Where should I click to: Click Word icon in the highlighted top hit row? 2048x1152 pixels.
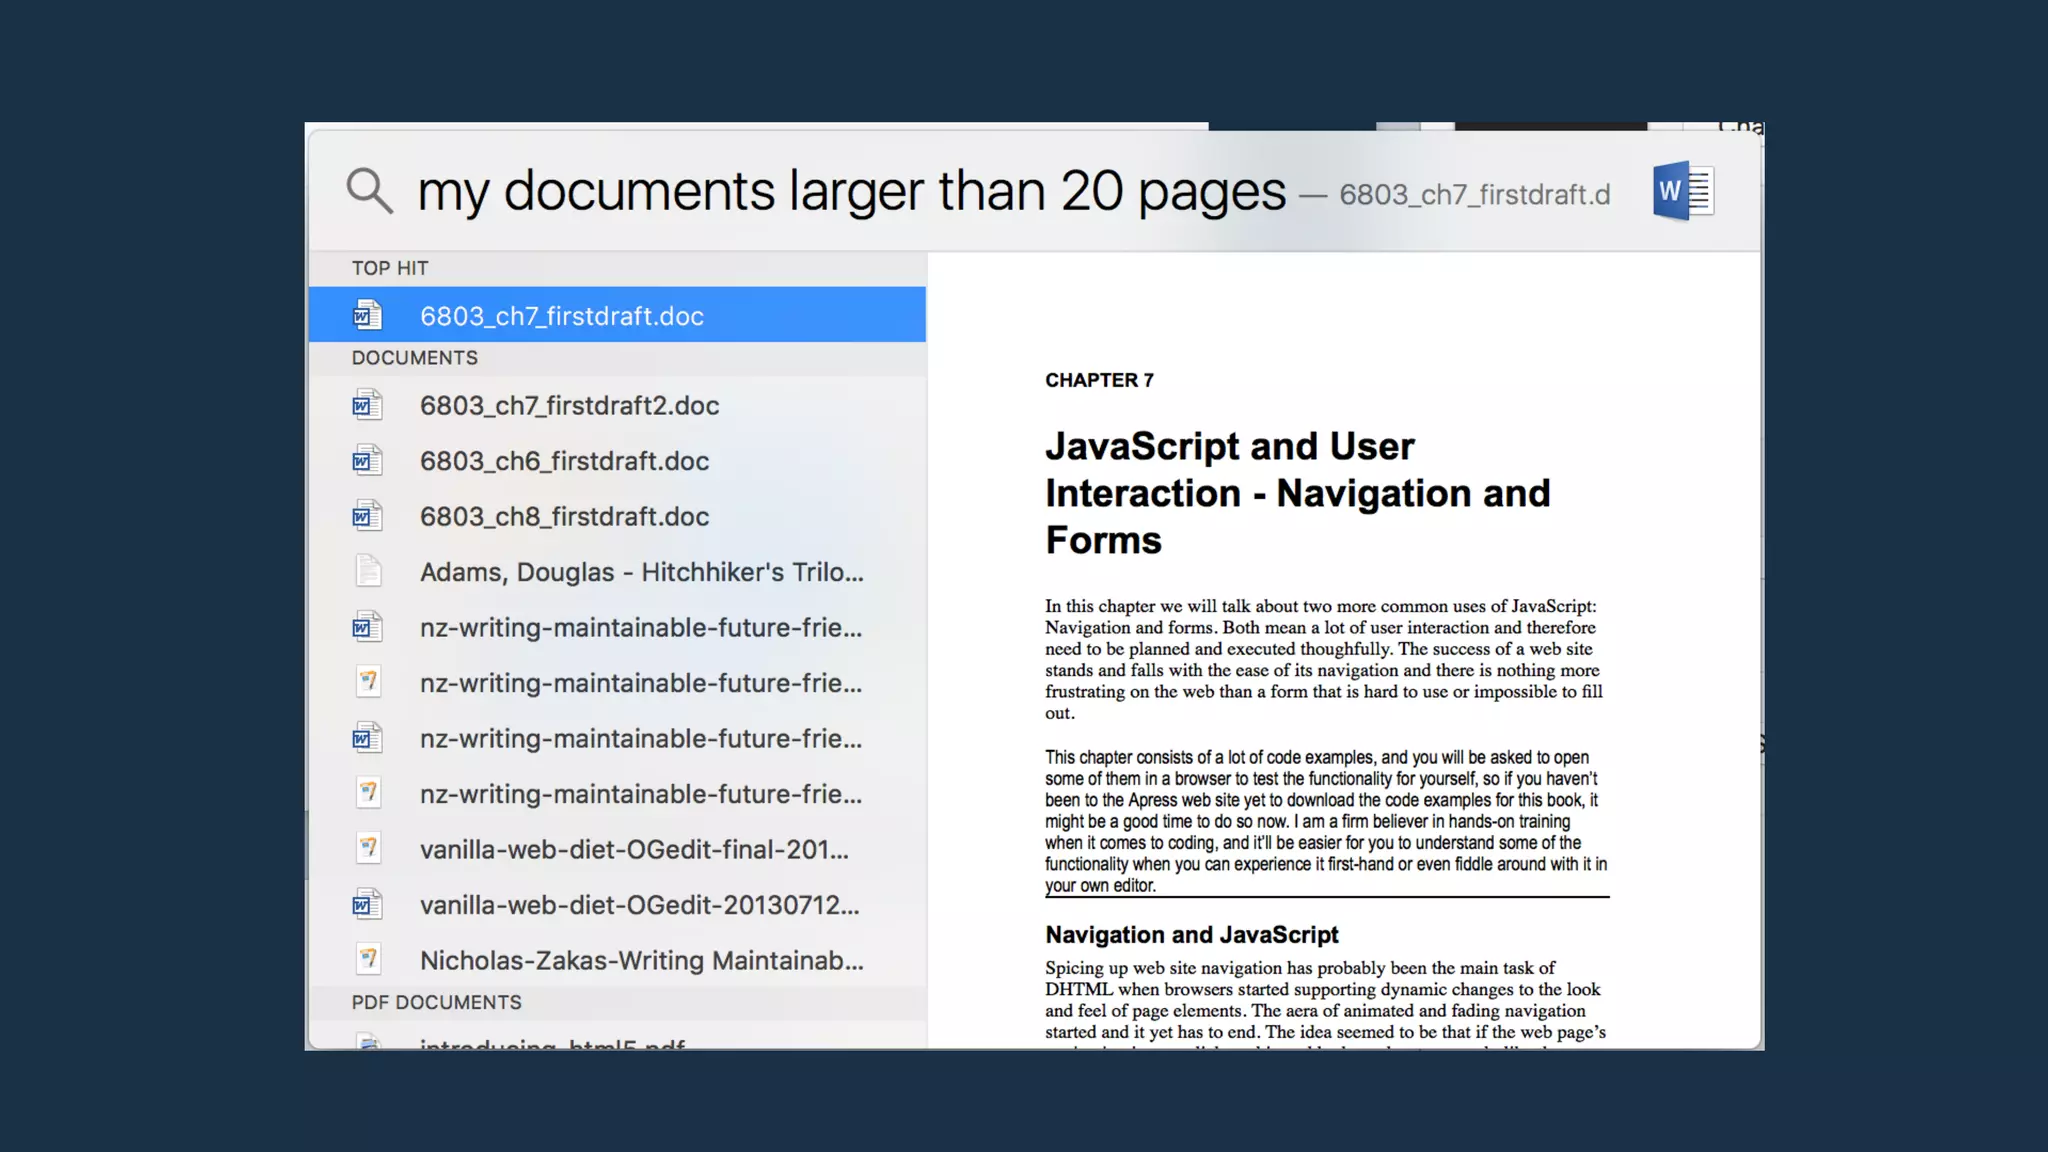(367, 315)
